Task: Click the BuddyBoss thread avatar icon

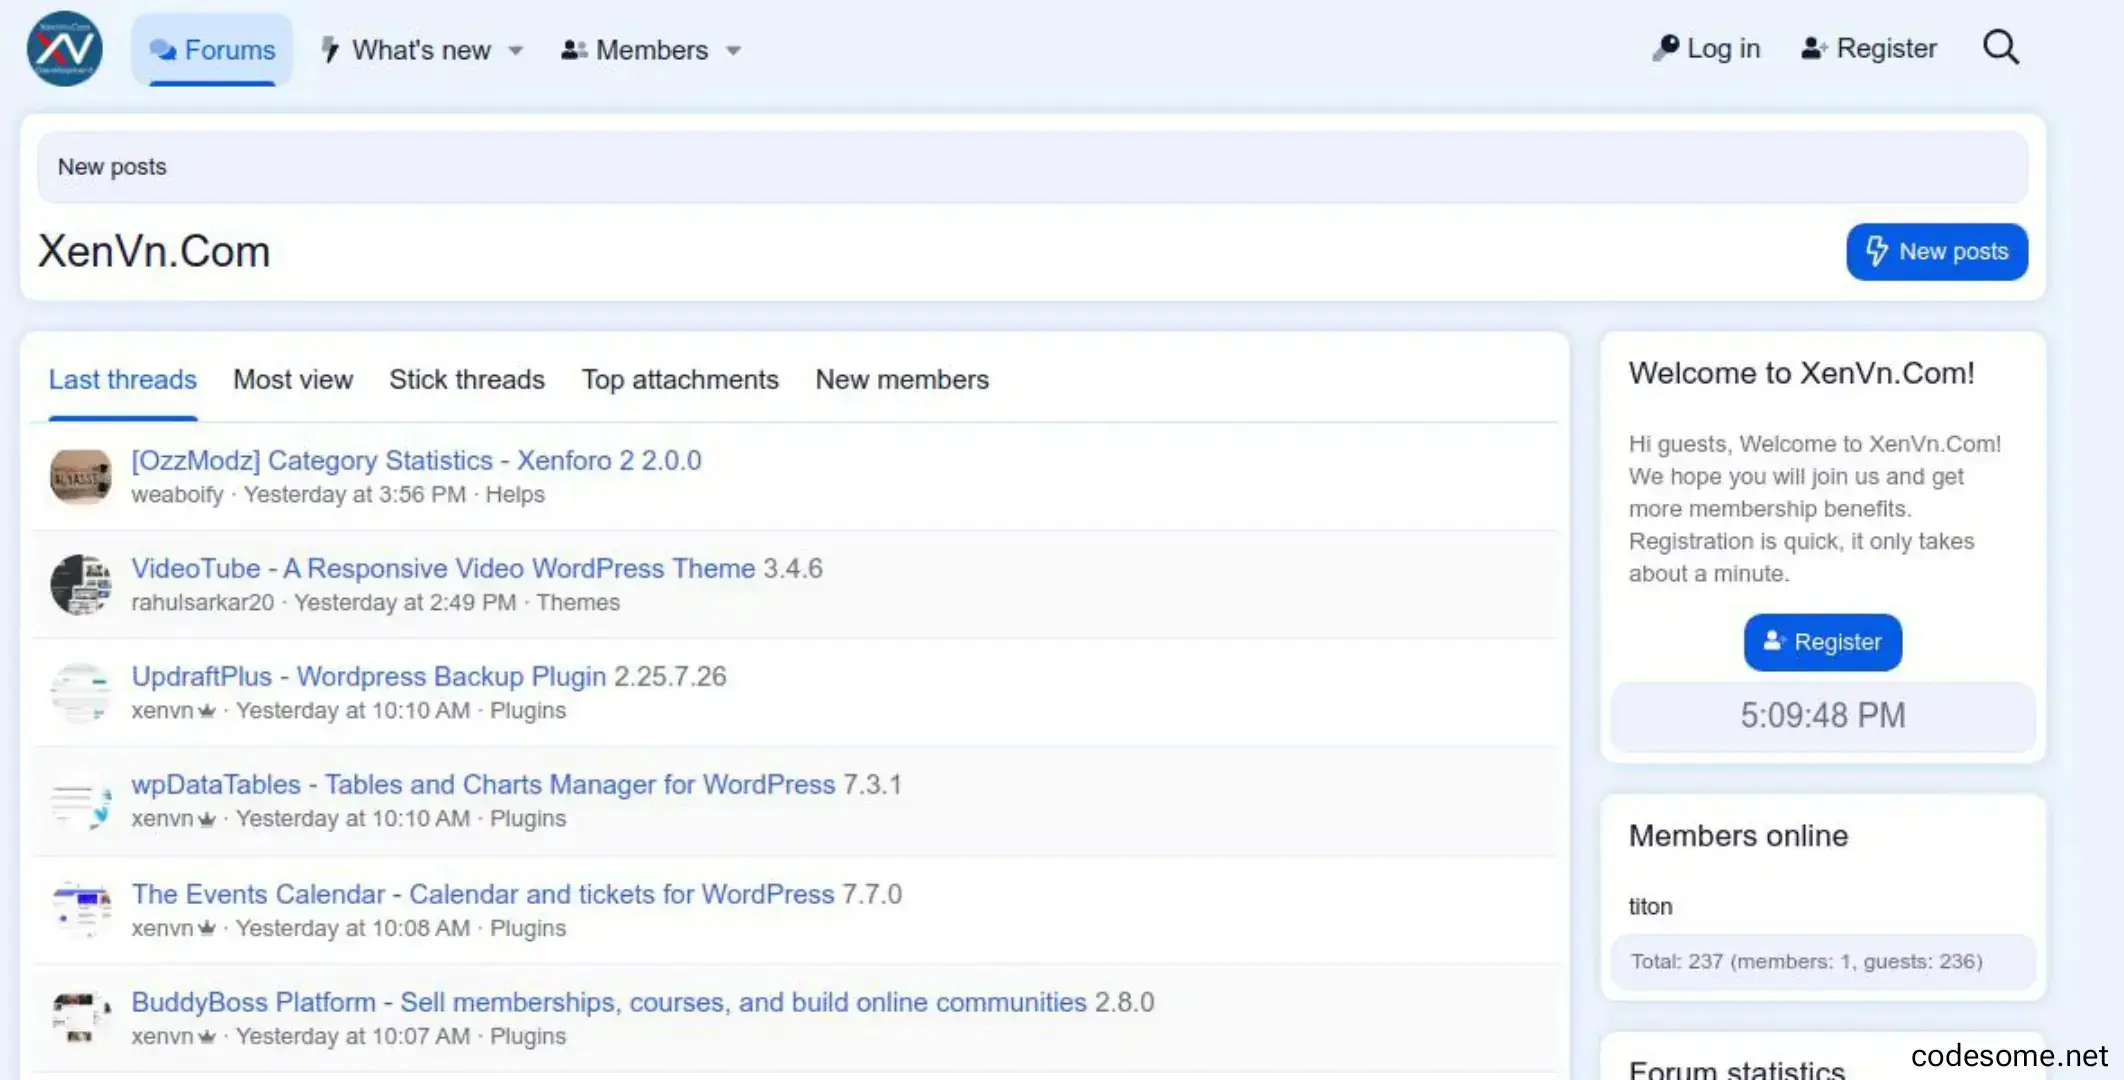Action: pos(81,1018)
